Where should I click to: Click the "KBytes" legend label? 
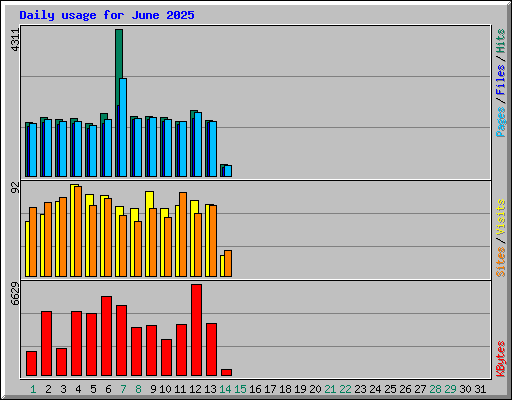tap(500, 359)
